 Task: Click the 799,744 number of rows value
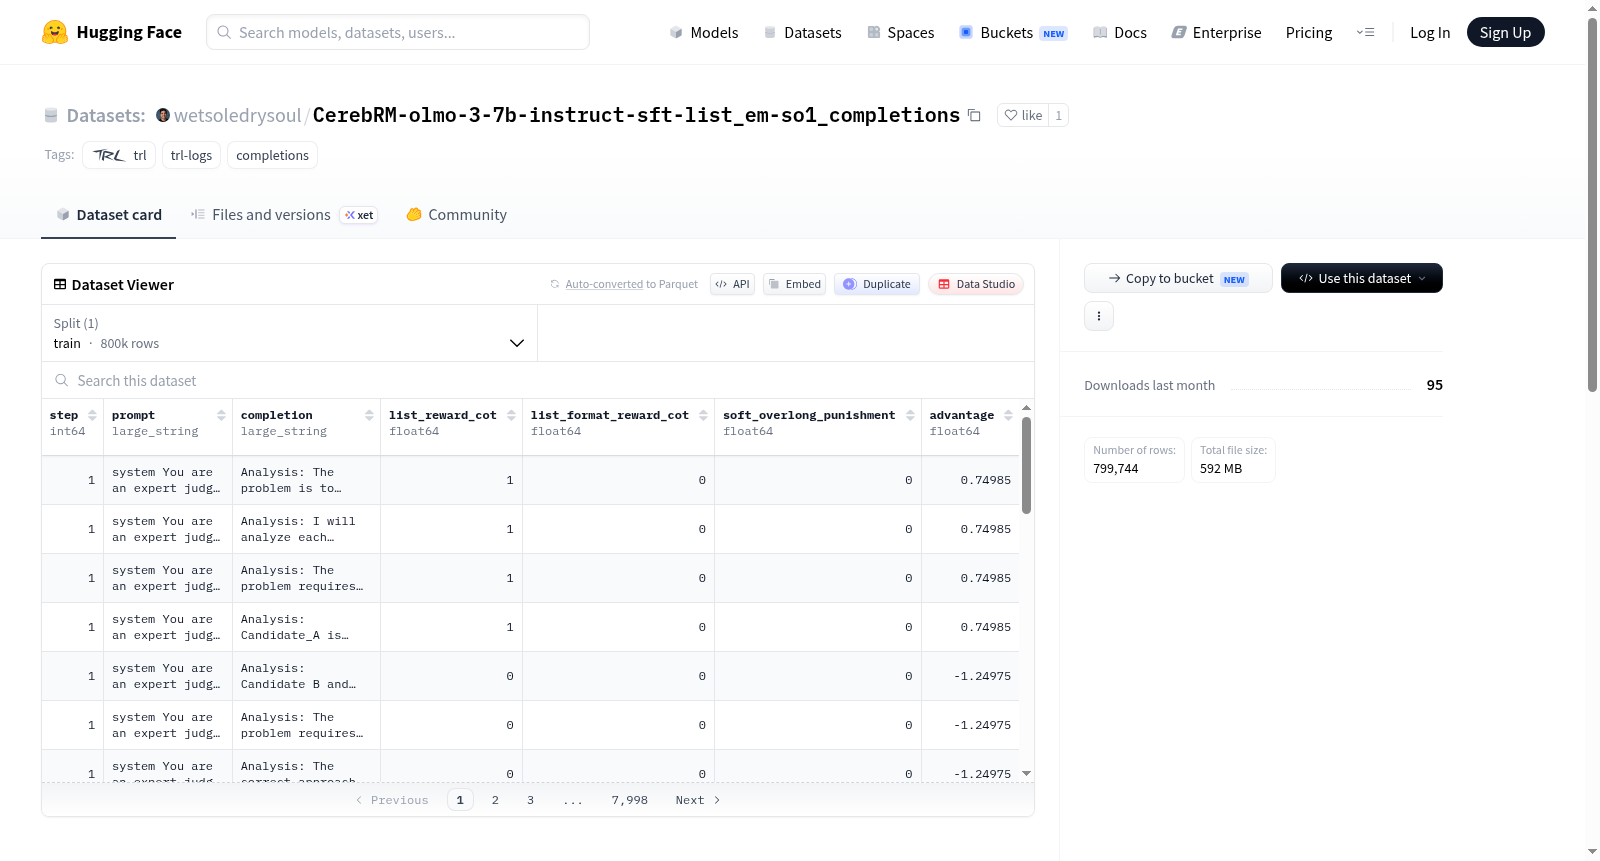[x=1116, y=468]
